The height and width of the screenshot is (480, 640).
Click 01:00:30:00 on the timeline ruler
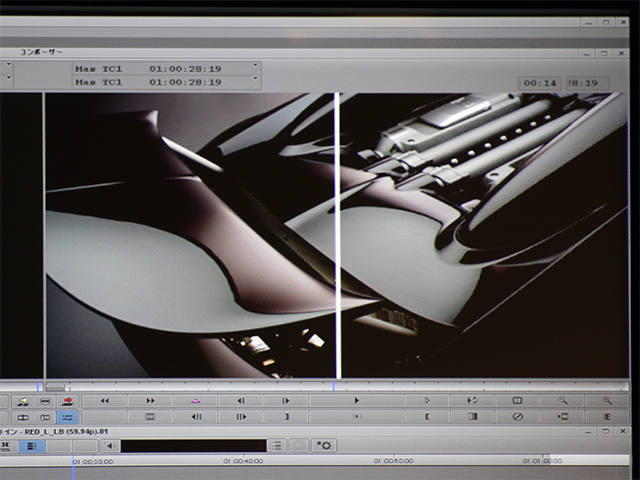click(93, 462)
